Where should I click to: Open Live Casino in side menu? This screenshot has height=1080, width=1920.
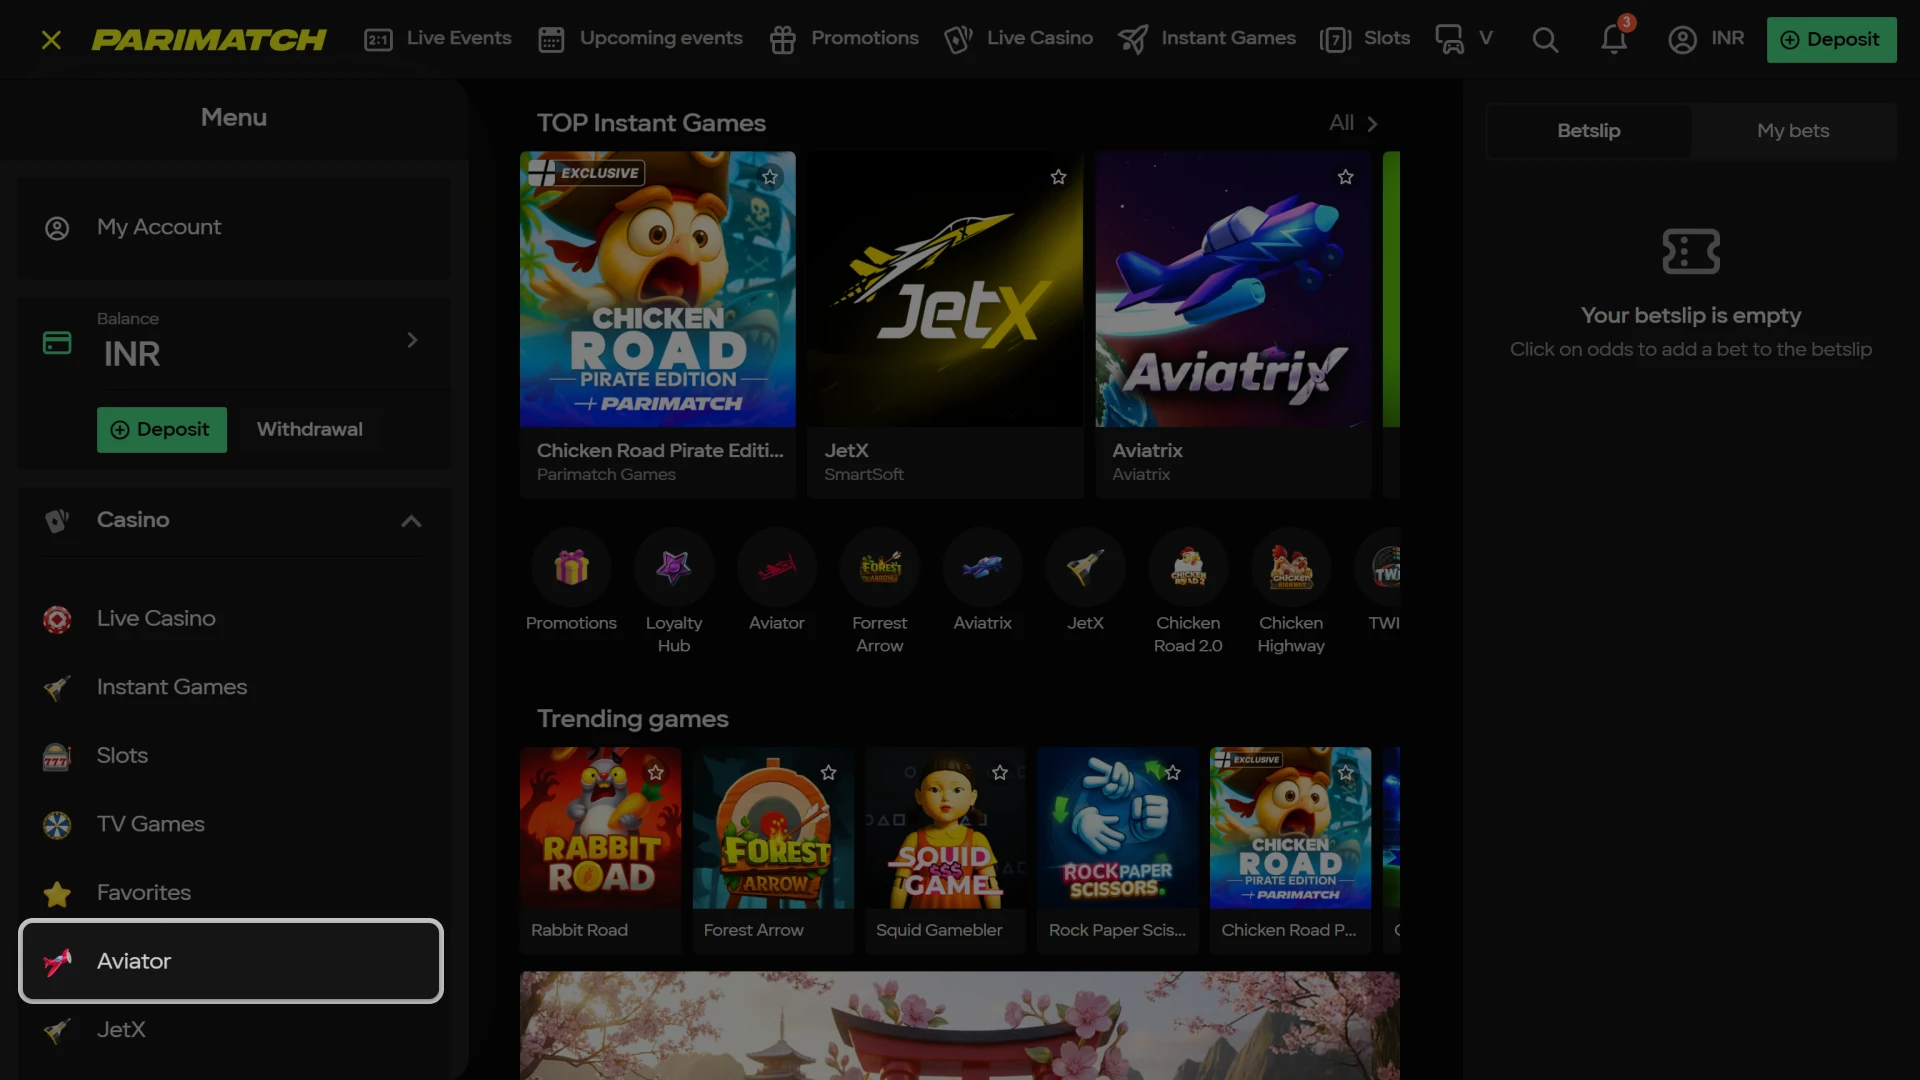234,619
